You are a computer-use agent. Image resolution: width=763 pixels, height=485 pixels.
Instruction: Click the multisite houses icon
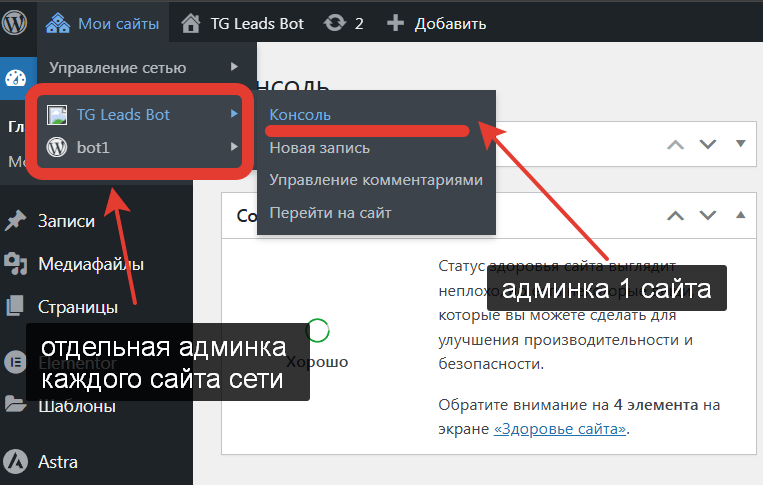(58, 23)
